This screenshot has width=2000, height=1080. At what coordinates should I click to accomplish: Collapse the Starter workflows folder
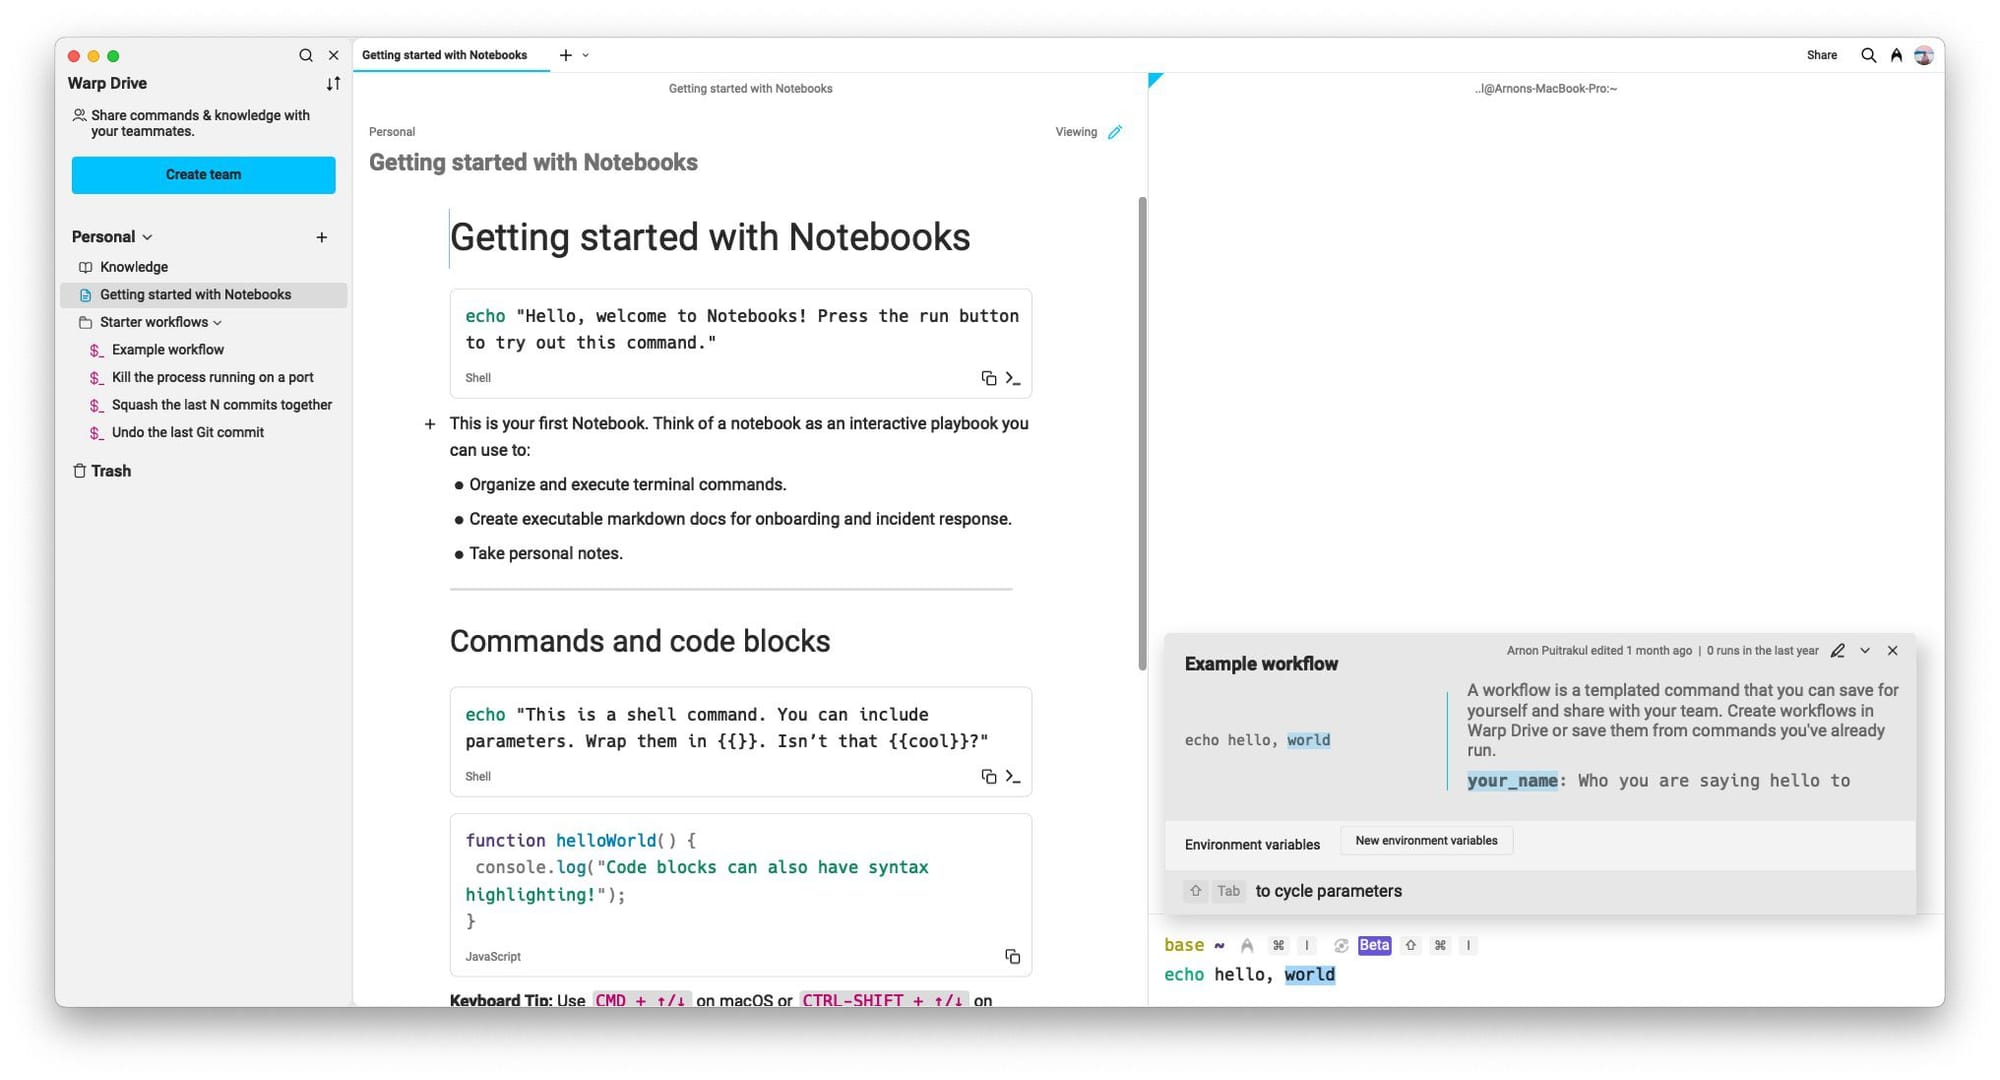coord(217,323)
